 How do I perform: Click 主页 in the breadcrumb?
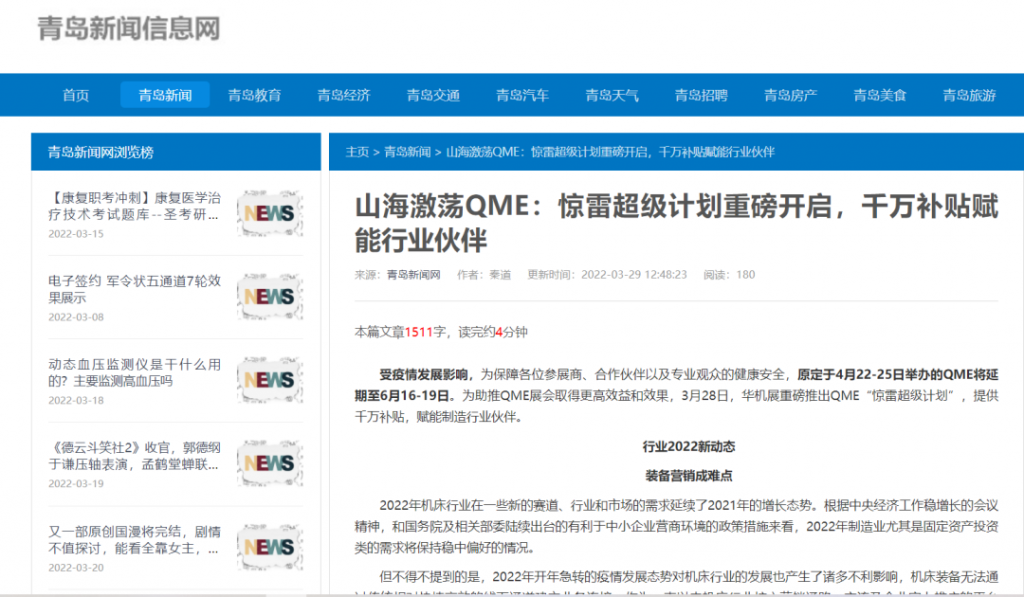tap(357, 152)
